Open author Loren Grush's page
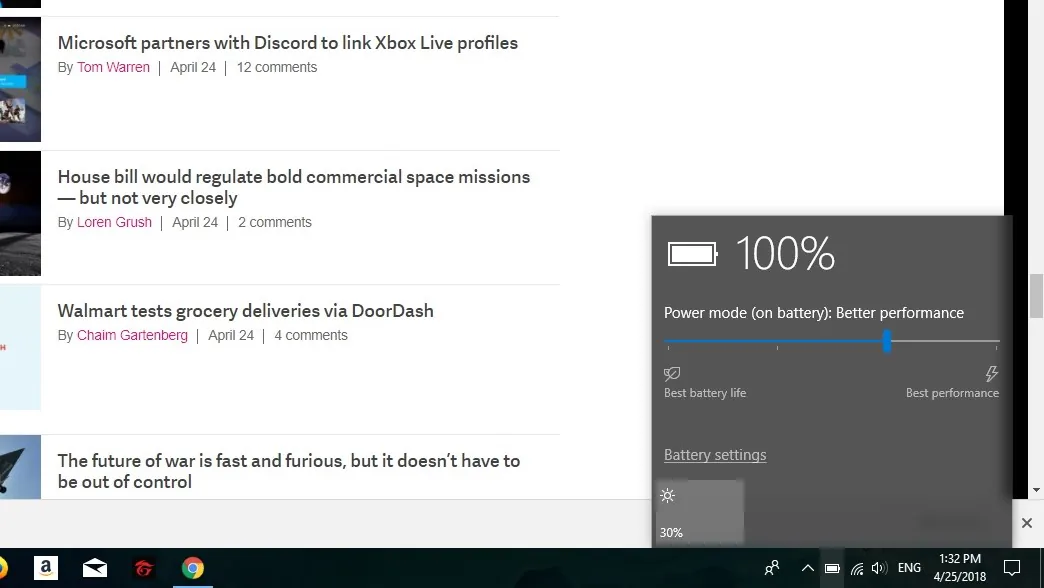Image resolution: width=1044 pixels, height=588 pixels. pos(115,222)
